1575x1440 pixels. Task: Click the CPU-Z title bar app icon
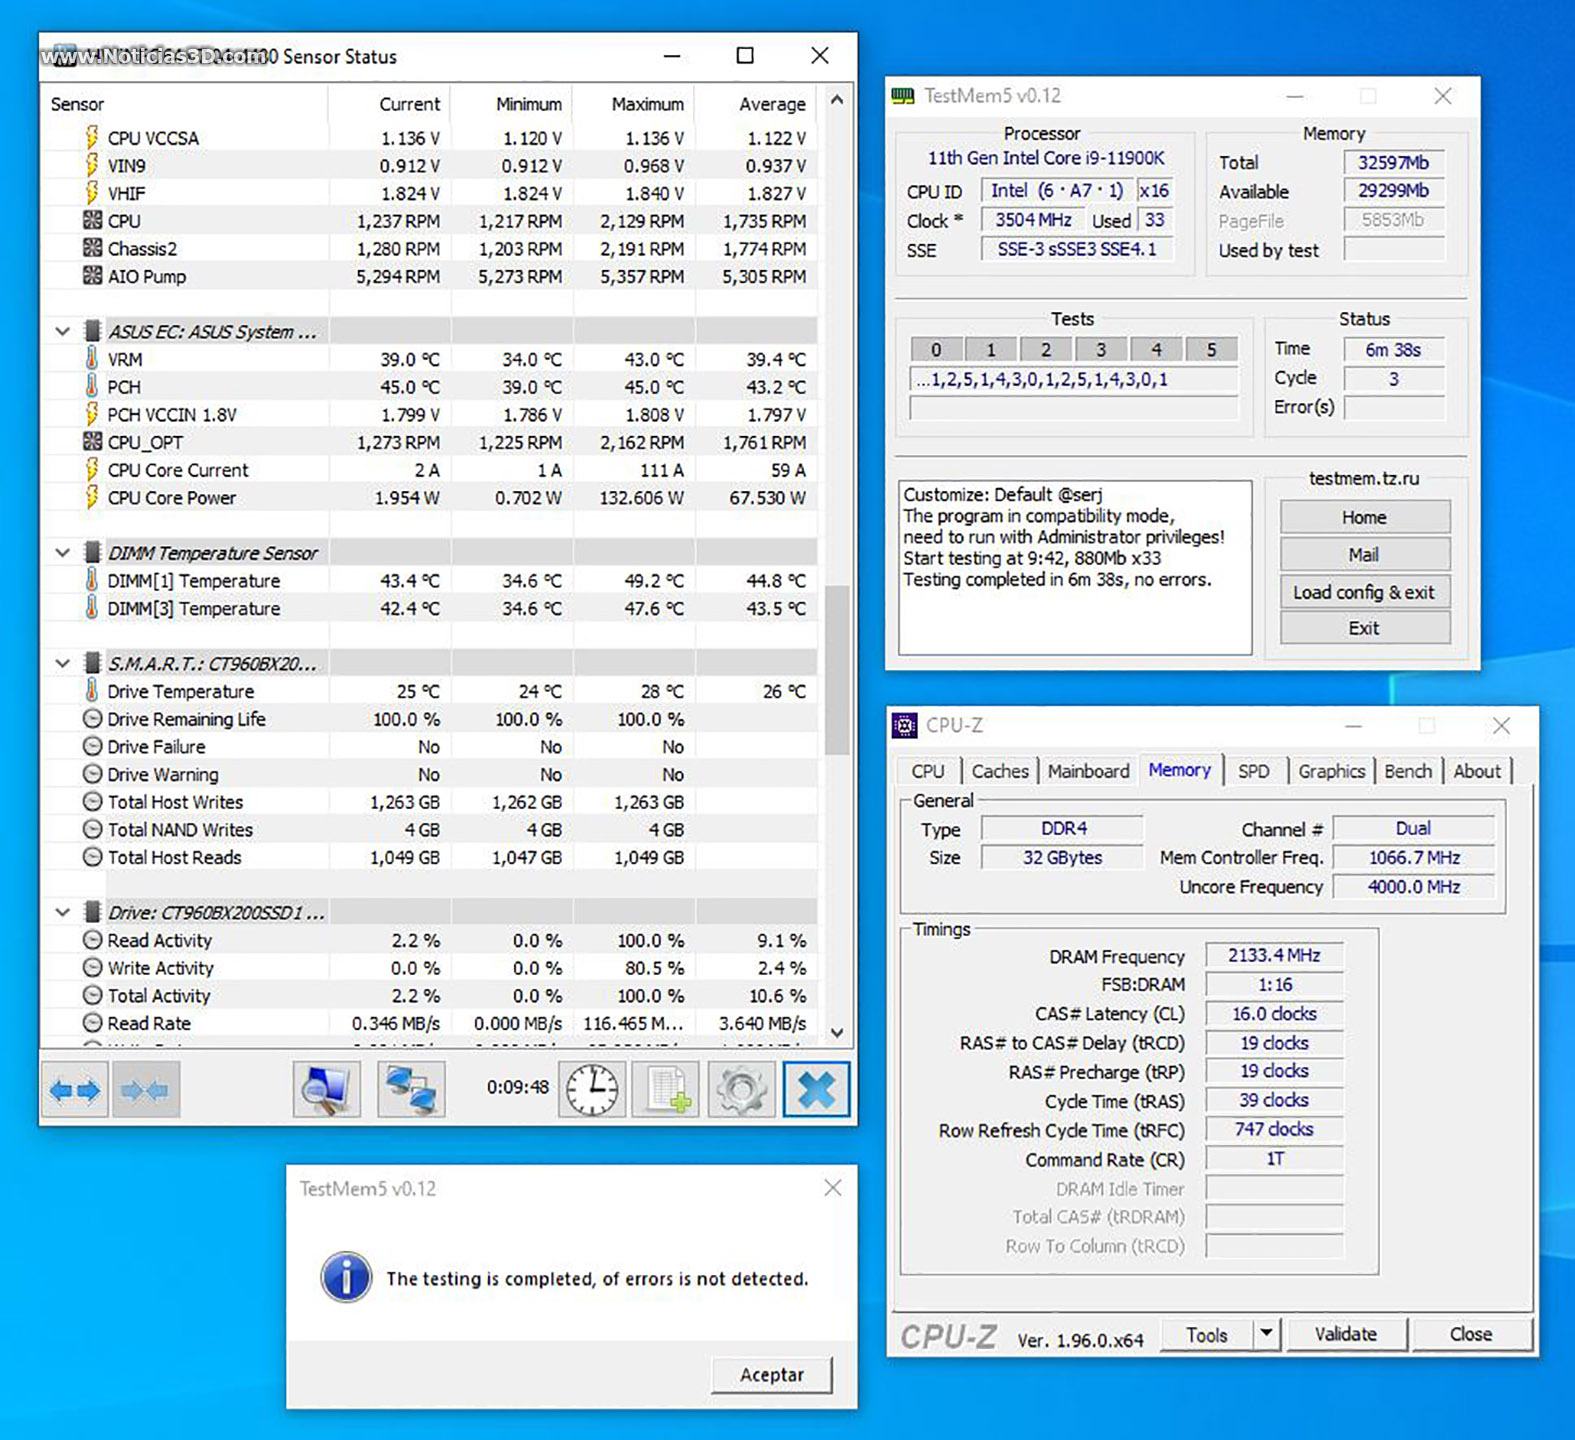click(904, 726)
